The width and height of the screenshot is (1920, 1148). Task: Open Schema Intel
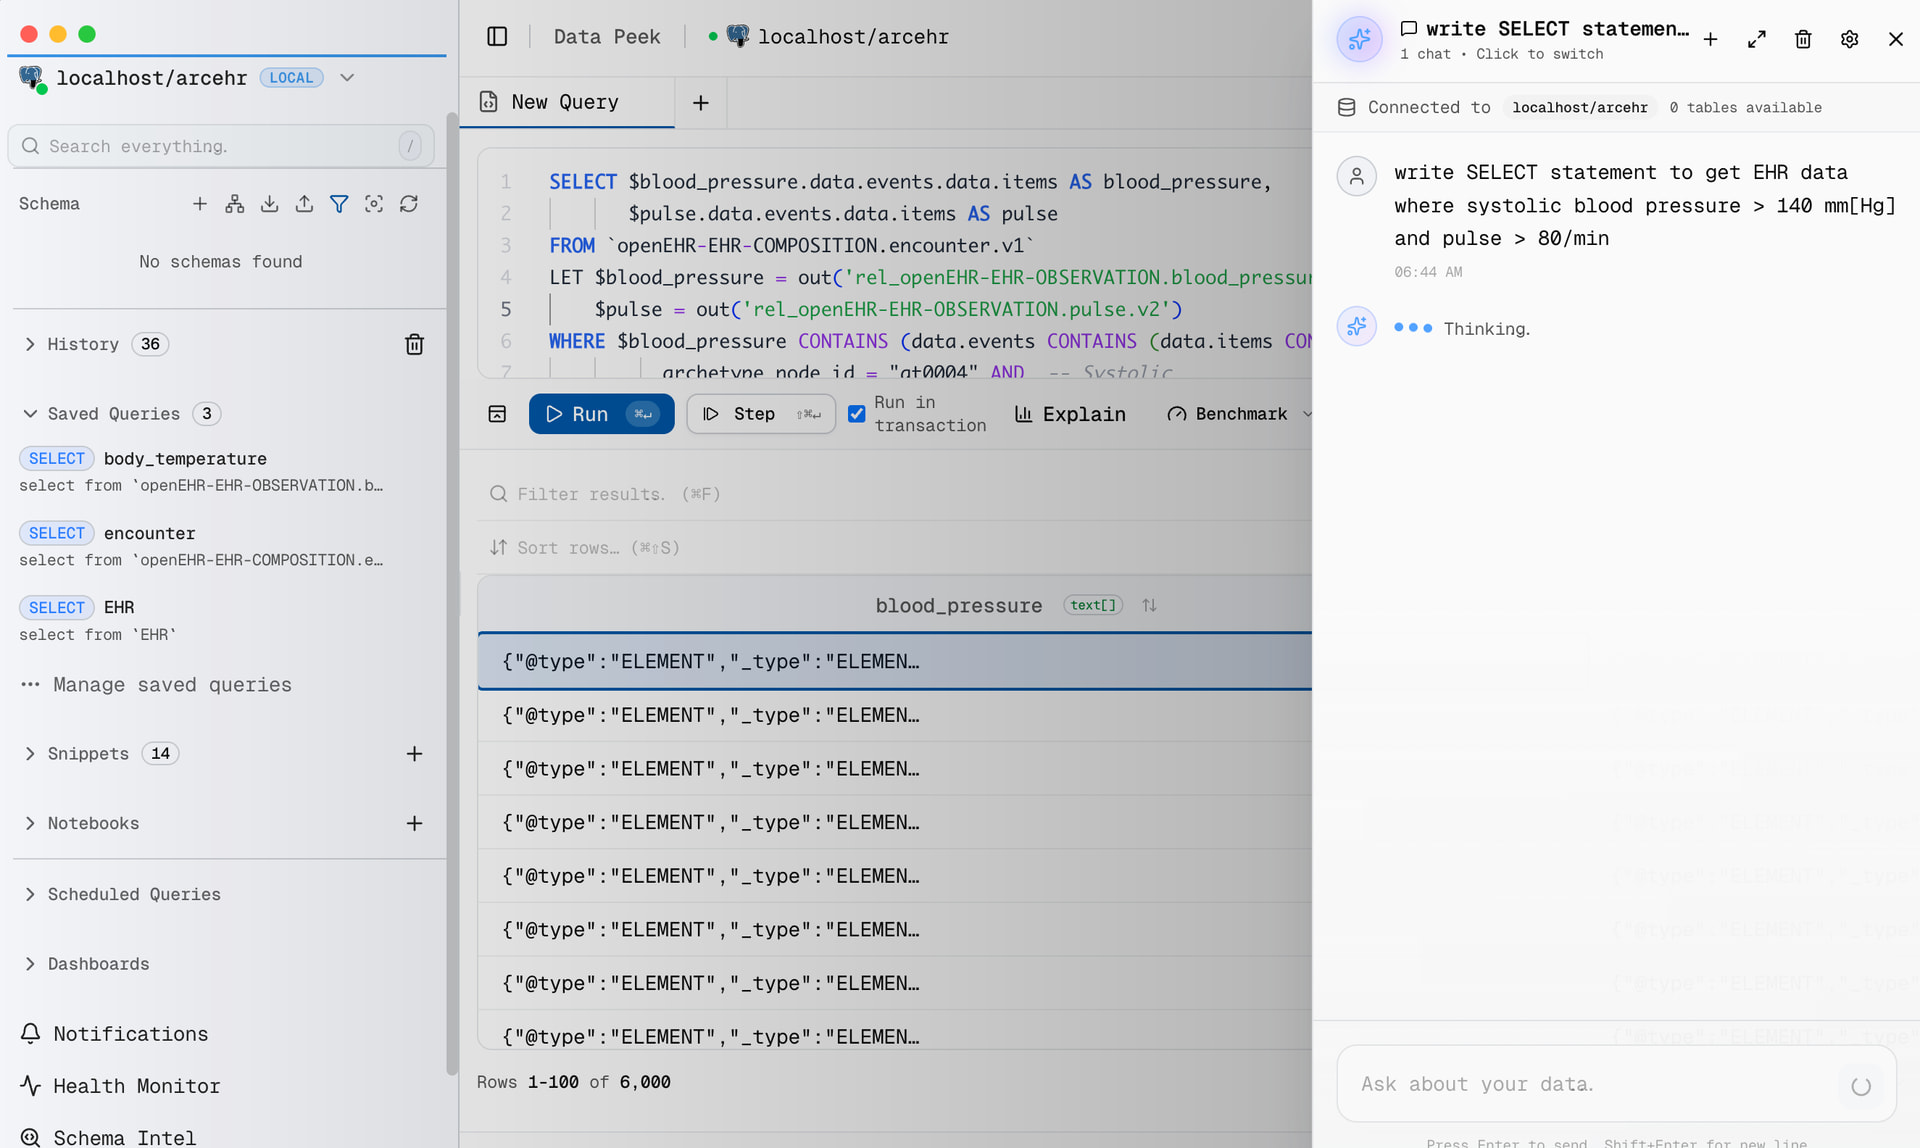[109, 1138]
